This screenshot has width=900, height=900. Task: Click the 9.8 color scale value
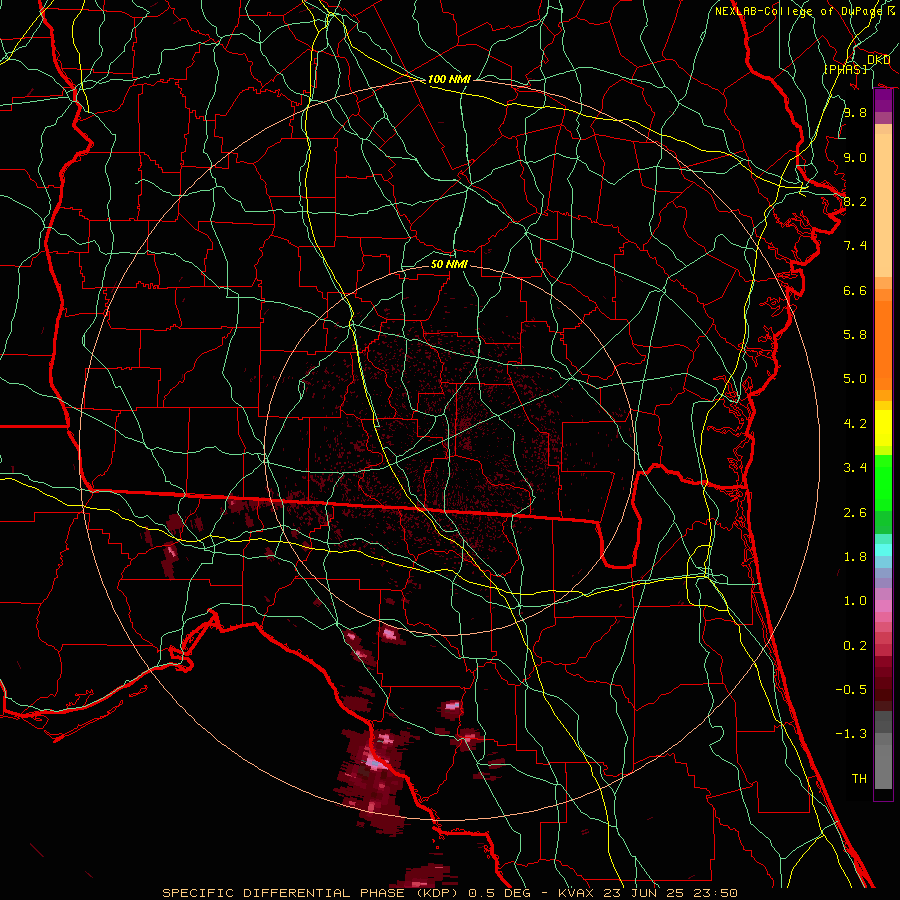click(855, 112)
